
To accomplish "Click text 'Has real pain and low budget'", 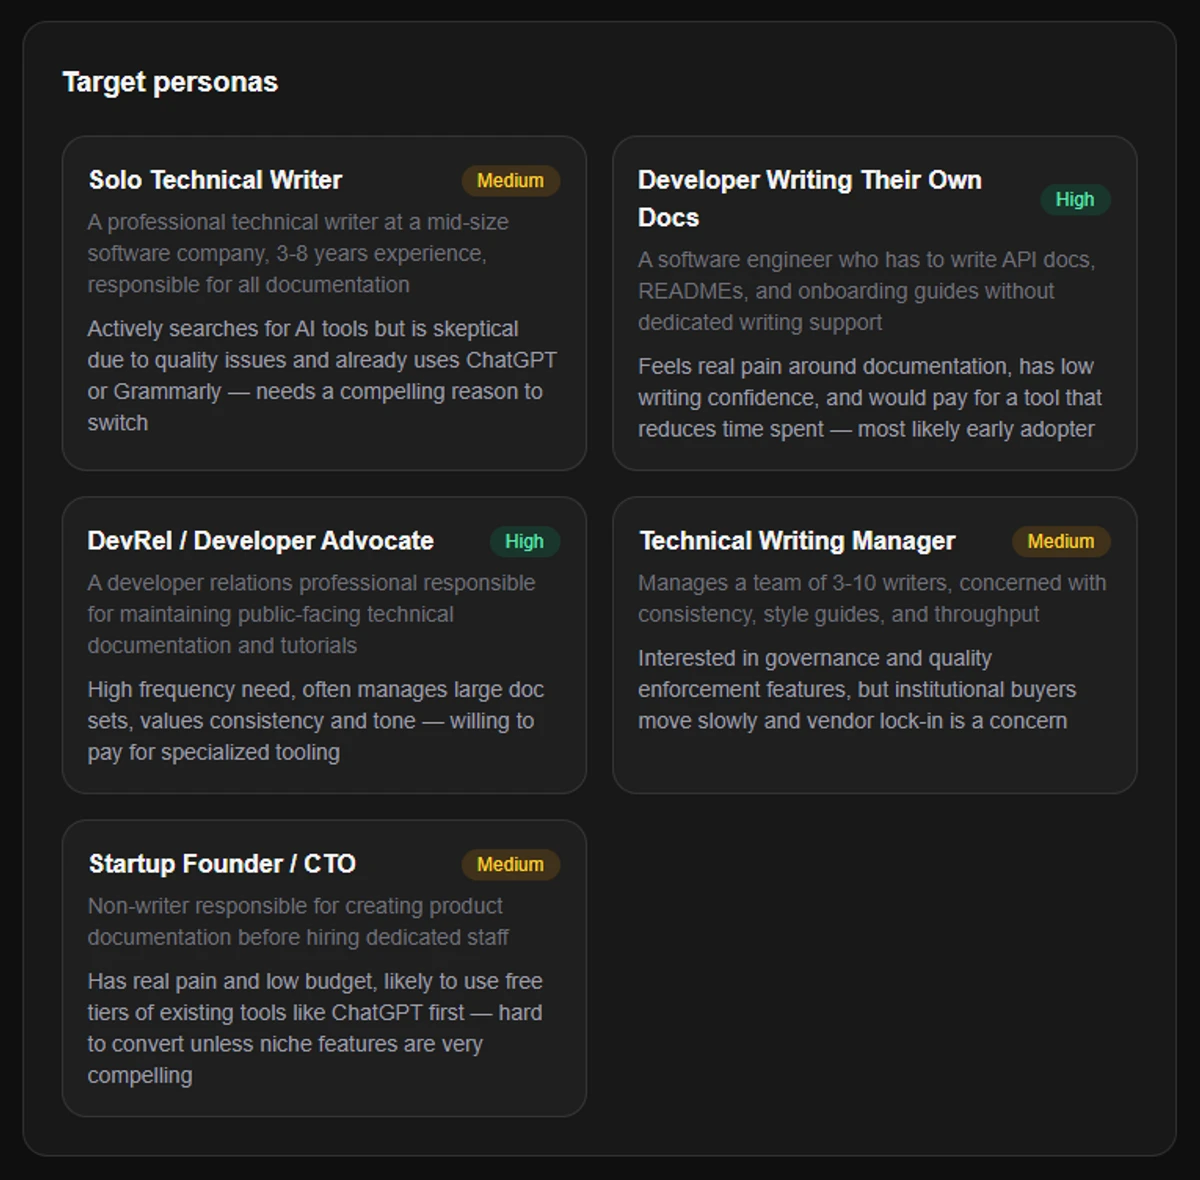I will [315, 1028].
